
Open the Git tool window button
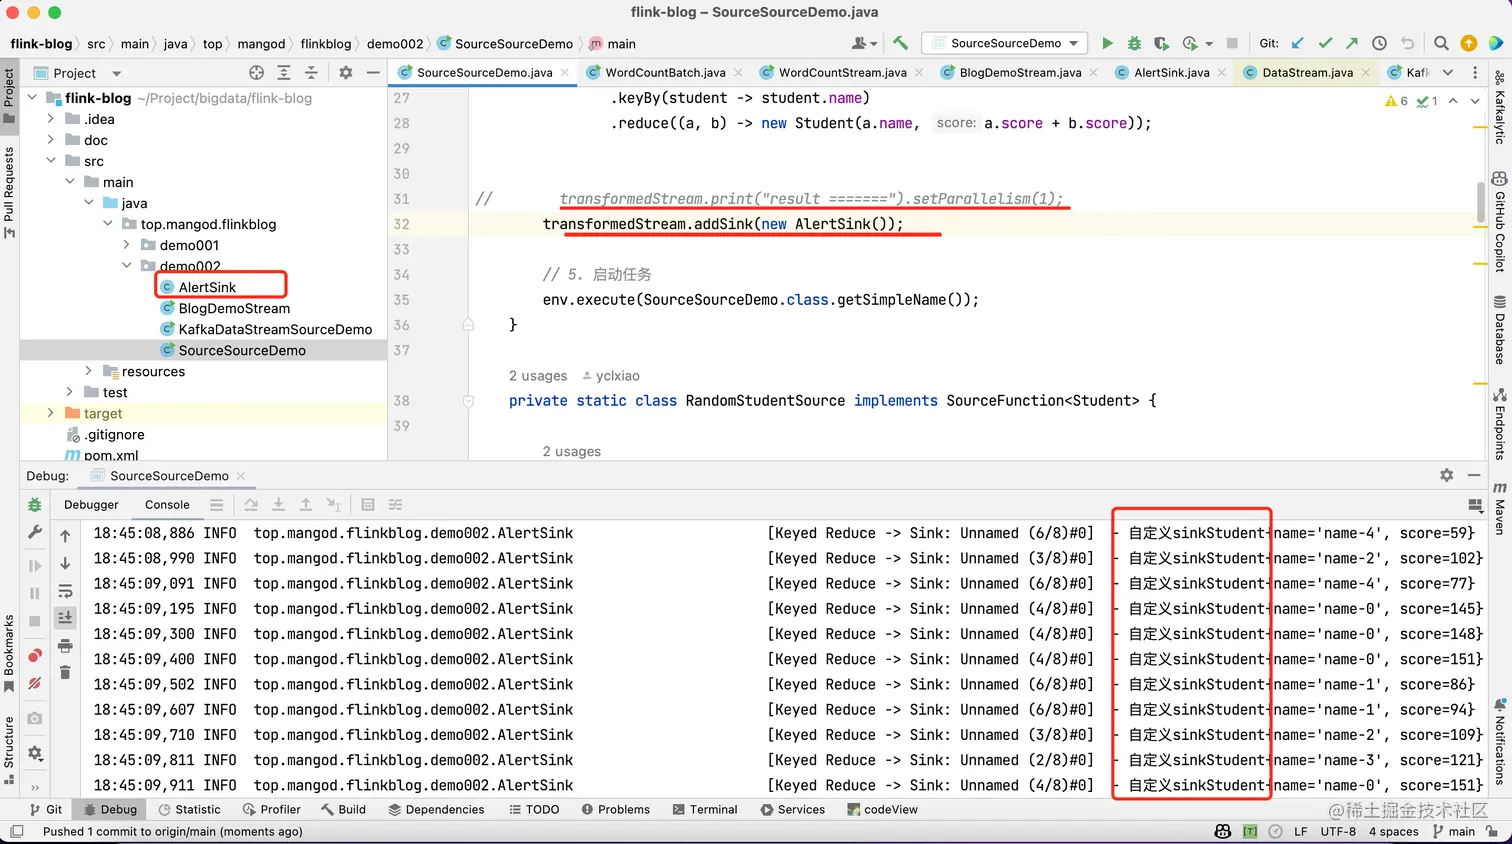(46, 810)
